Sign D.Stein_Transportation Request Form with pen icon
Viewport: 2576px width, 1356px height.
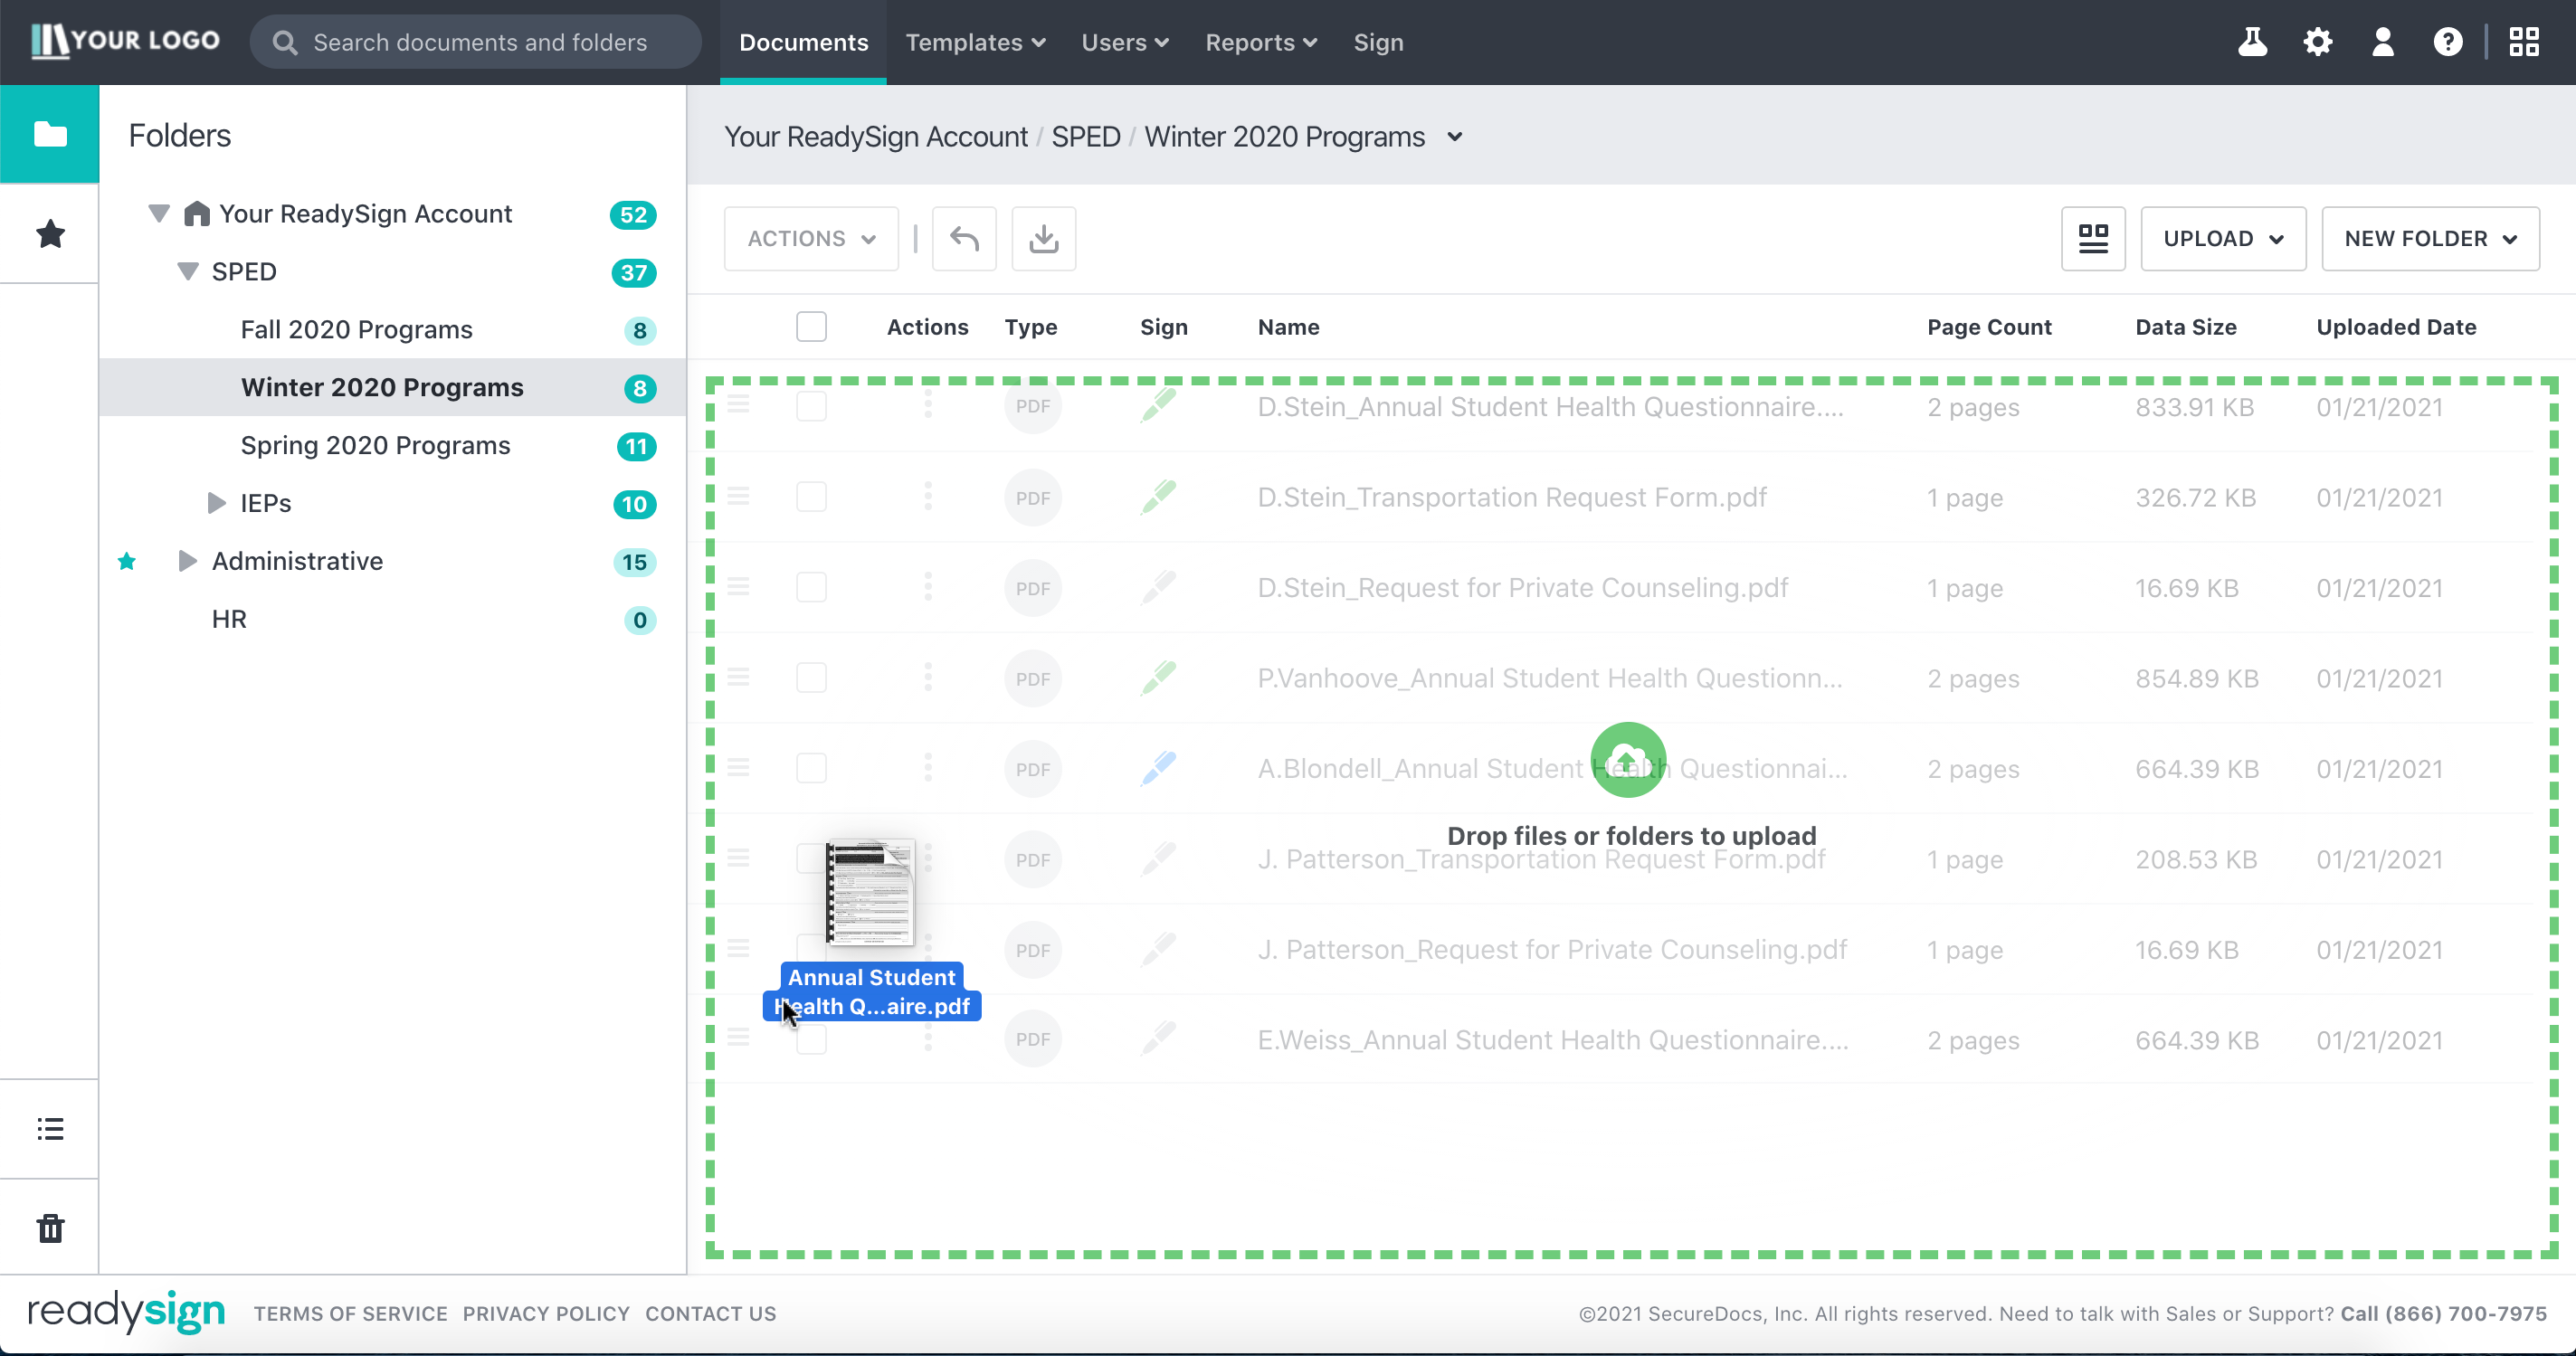(1158, 496)
